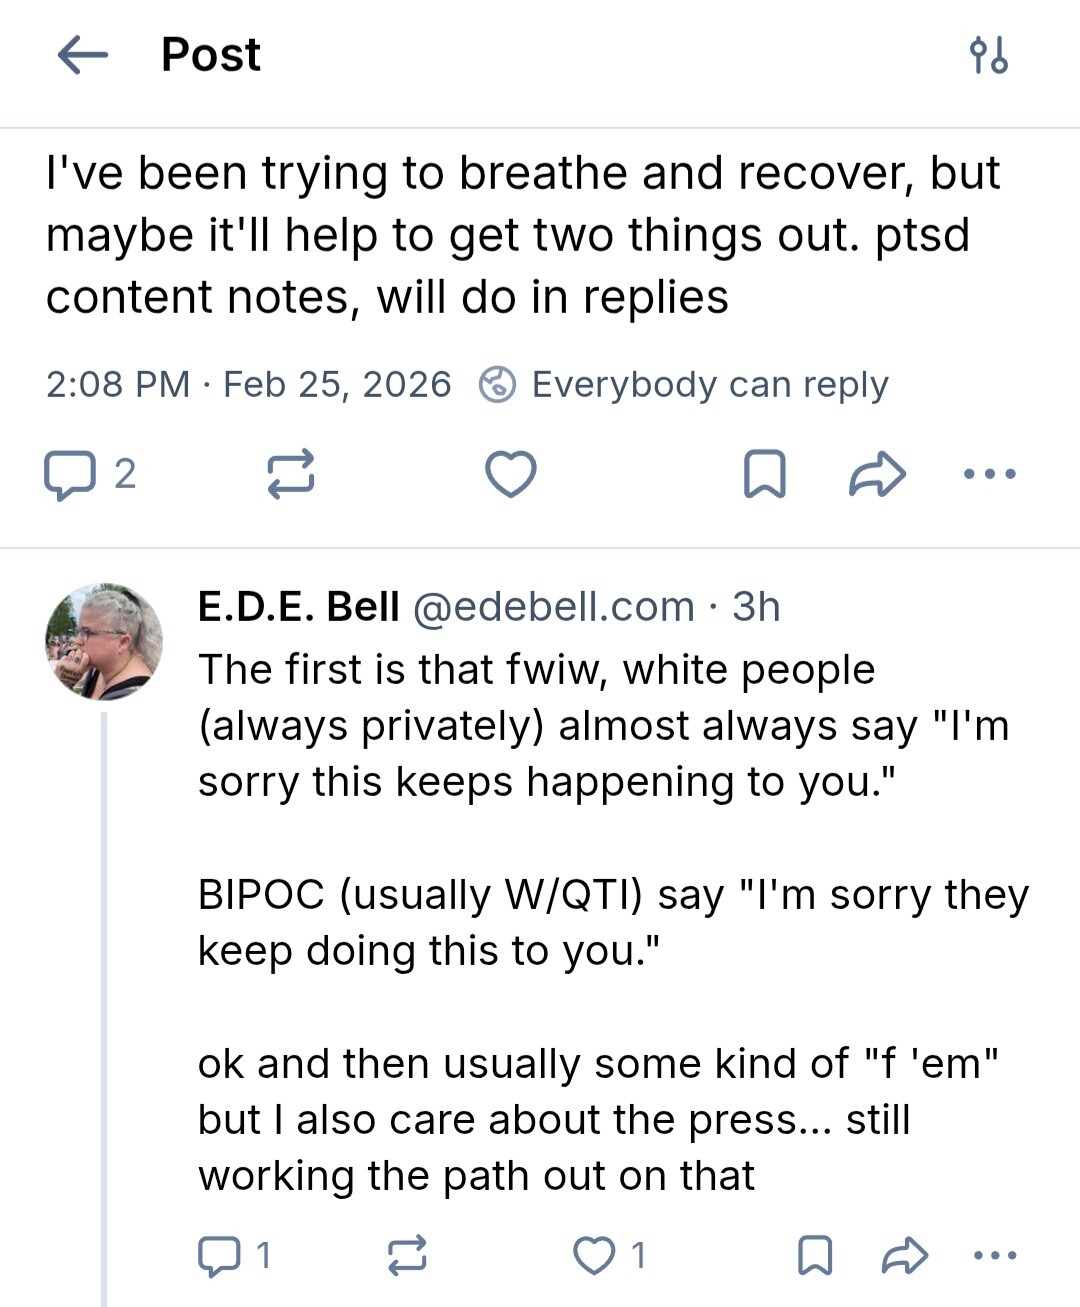The height and width of the screenshot is (1307, 1080).
Task: Open the E.D.E. Bell display name link
Action: [298, 607]
